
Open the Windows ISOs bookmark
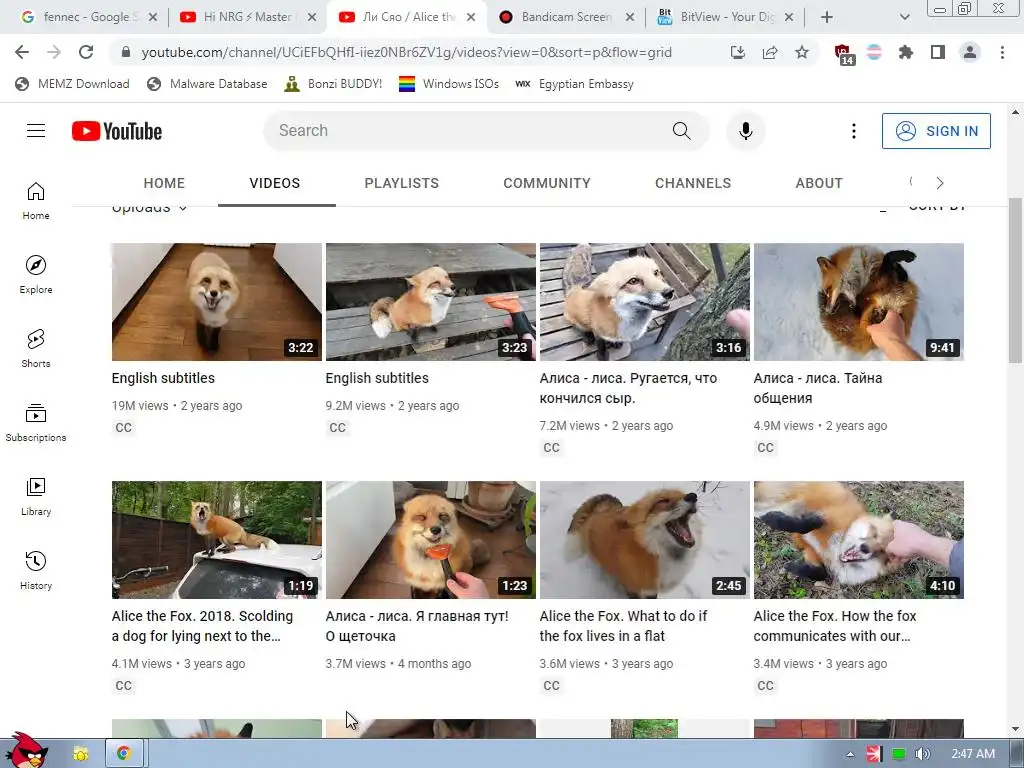449,84
